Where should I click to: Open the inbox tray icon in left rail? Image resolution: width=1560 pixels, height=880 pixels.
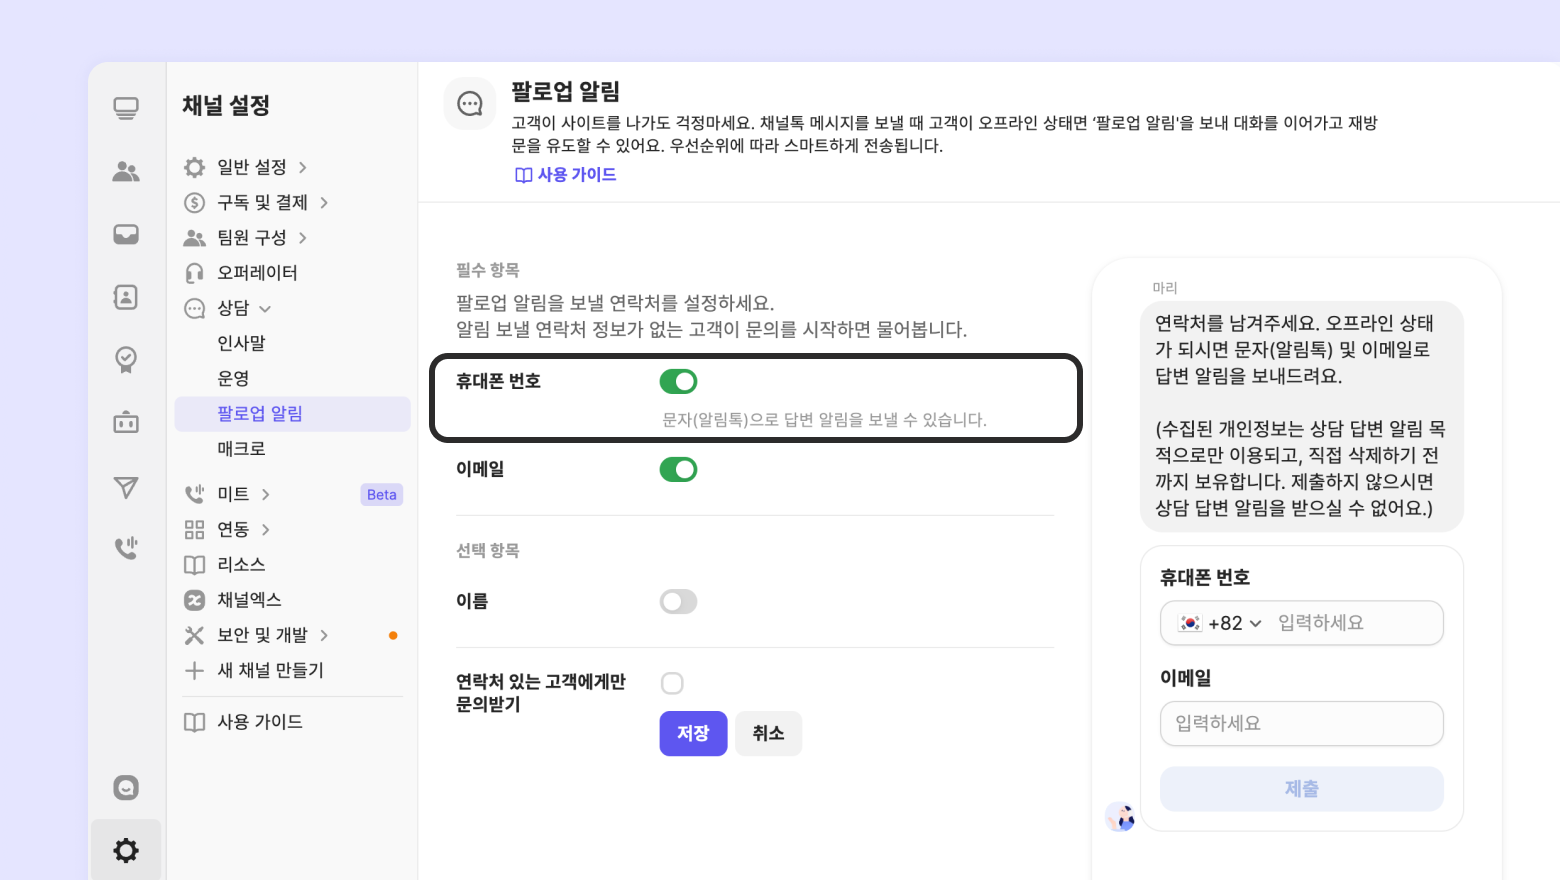coord(126,235)
